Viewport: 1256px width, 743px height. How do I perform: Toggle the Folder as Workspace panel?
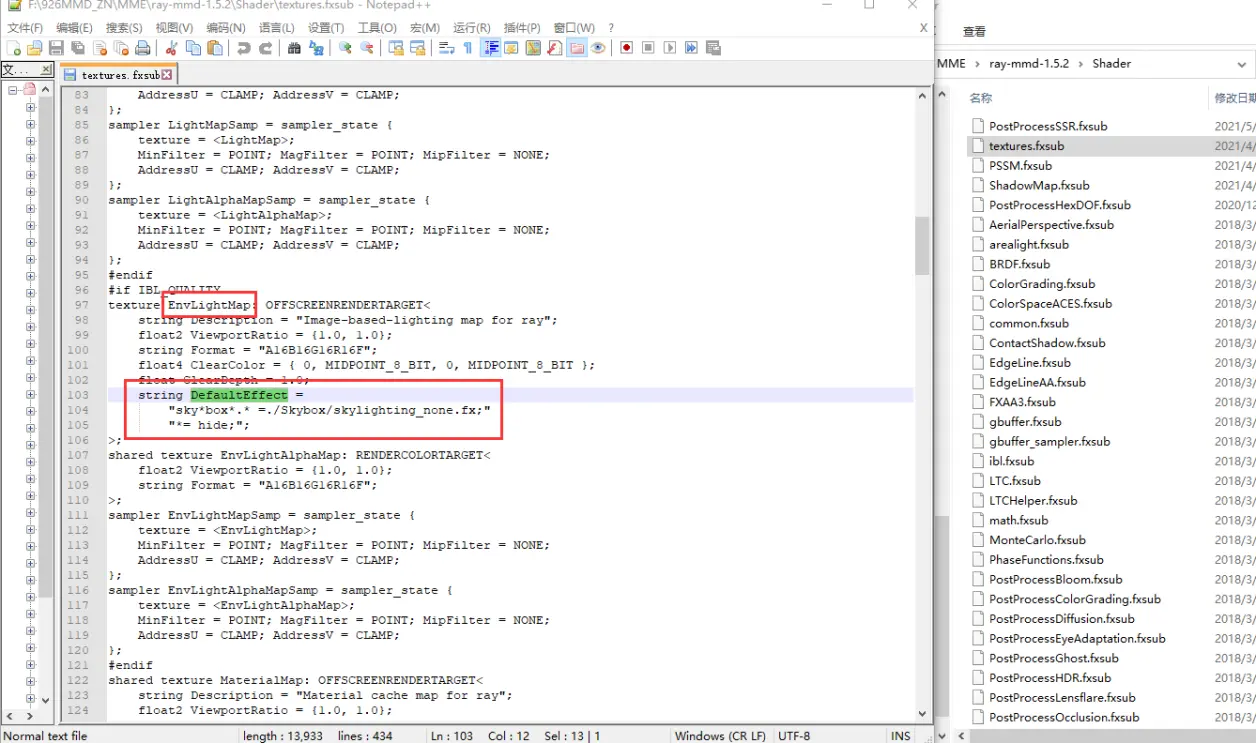pyautogui.click(x=575, y=48)
